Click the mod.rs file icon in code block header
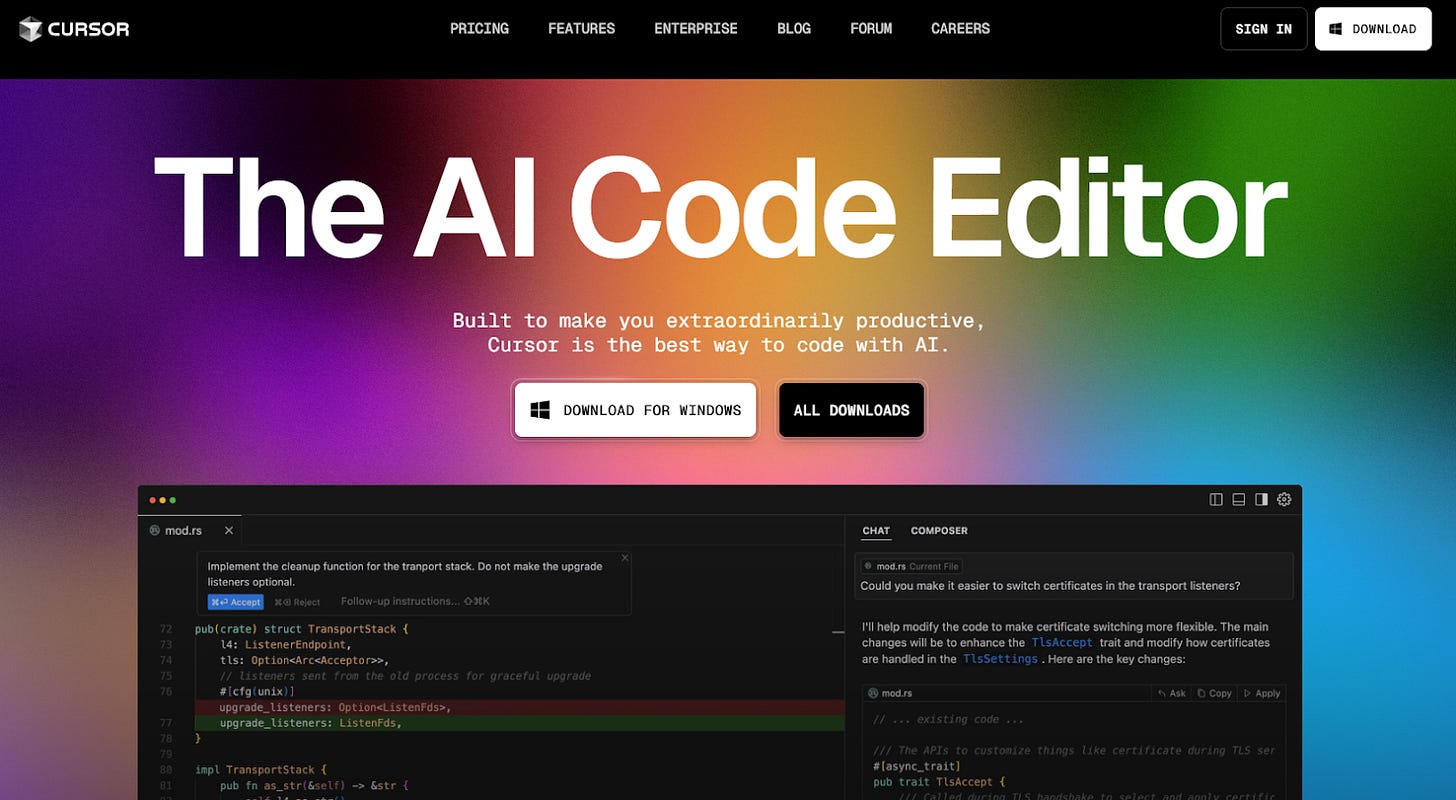 point(873,693)
